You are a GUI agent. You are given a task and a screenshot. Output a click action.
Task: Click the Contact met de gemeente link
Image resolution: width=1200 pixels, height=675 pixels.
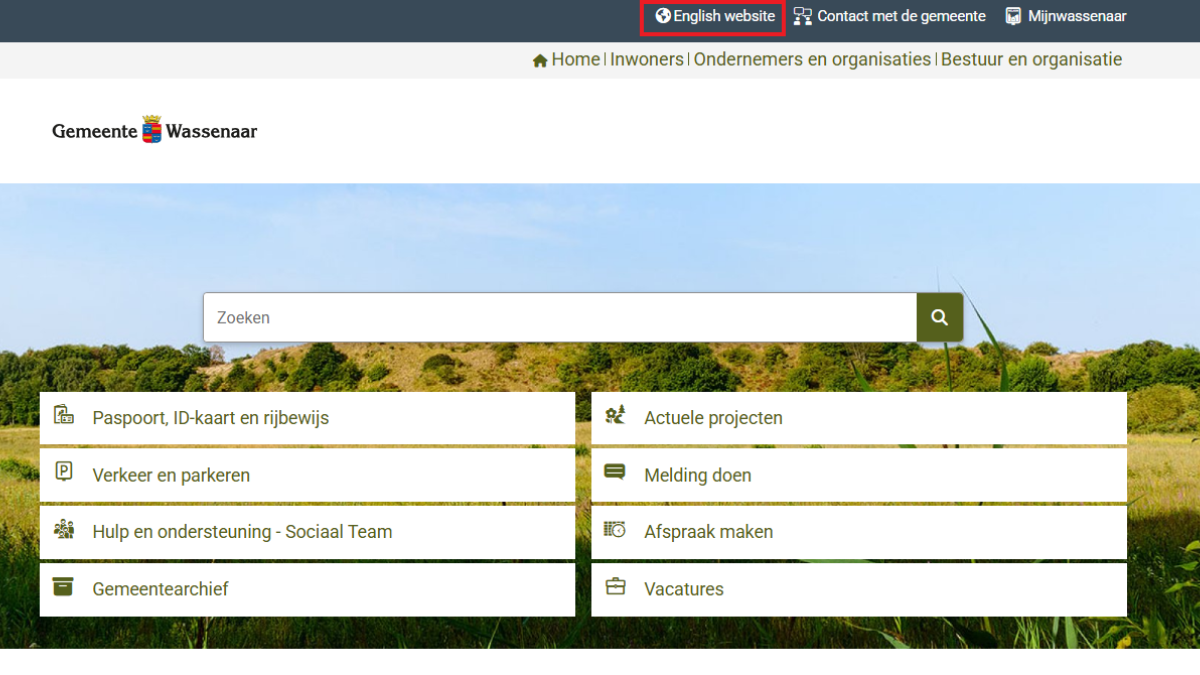[x=900, y=16]
